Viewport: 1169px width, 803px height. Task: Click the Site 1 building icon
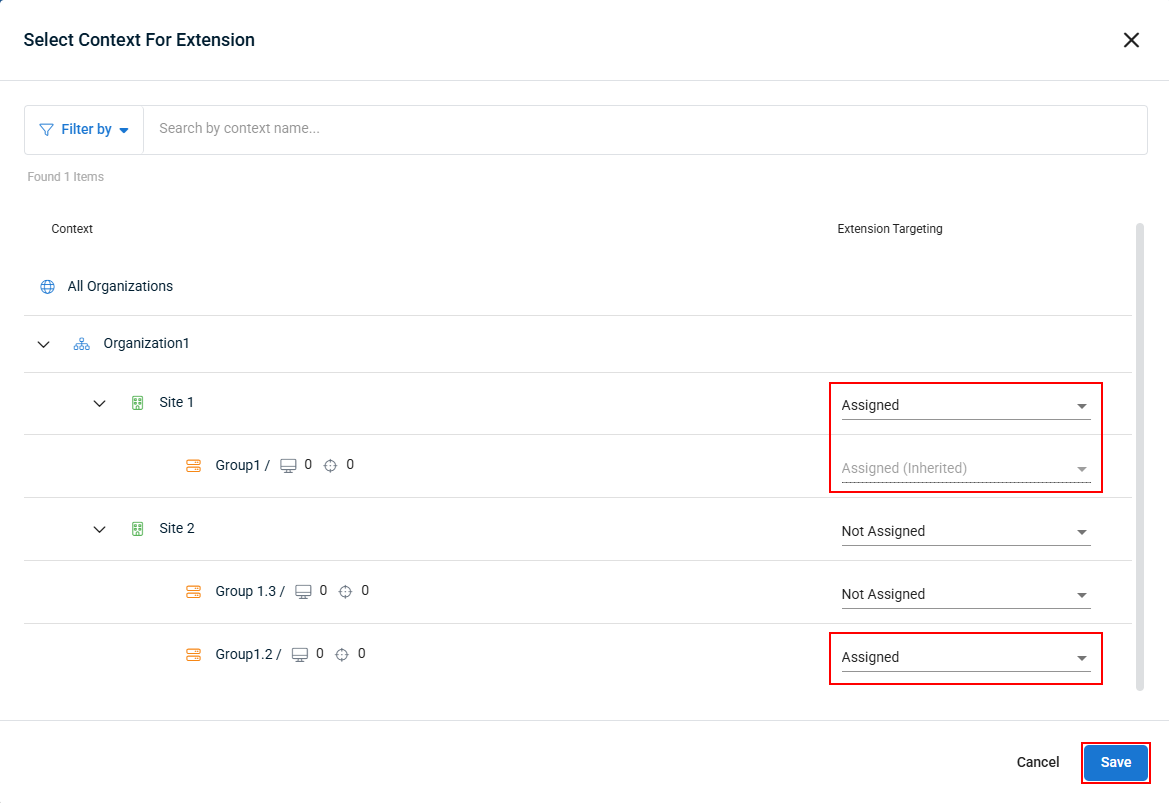click(137, 403)
